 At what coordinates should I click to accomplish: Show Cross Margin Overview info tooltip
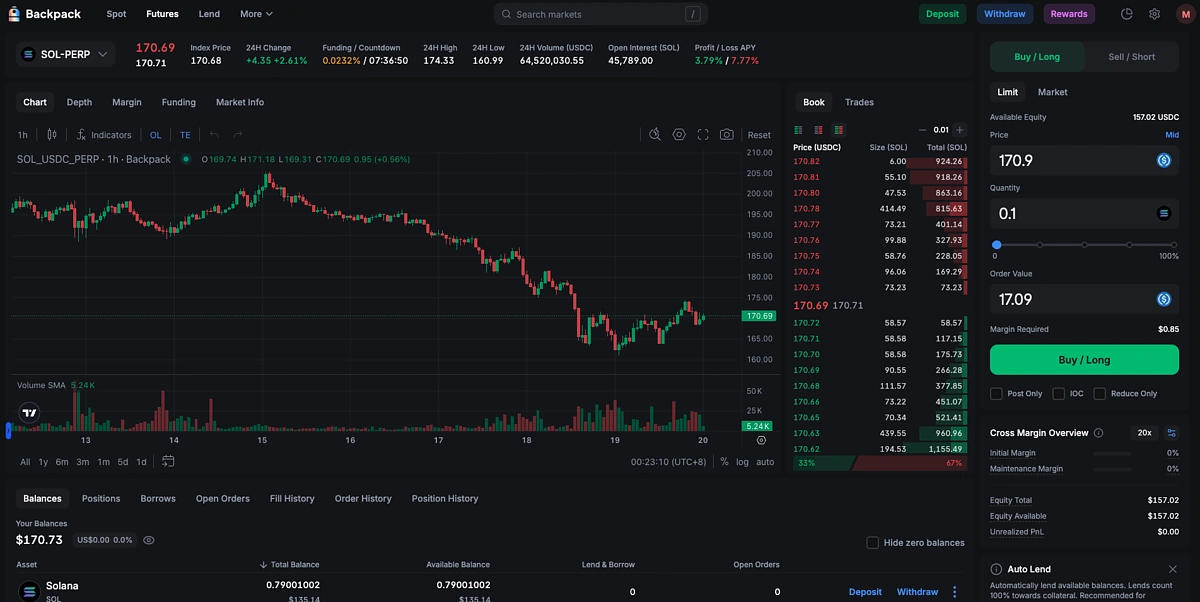[x=1099, y=433]
